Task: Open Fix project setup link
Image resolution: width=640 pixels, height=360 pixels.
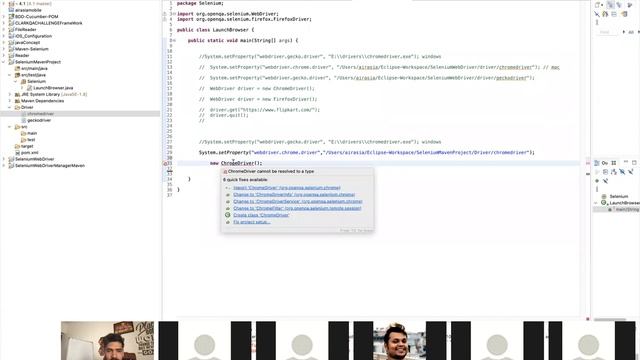Action: click(251, 222)
